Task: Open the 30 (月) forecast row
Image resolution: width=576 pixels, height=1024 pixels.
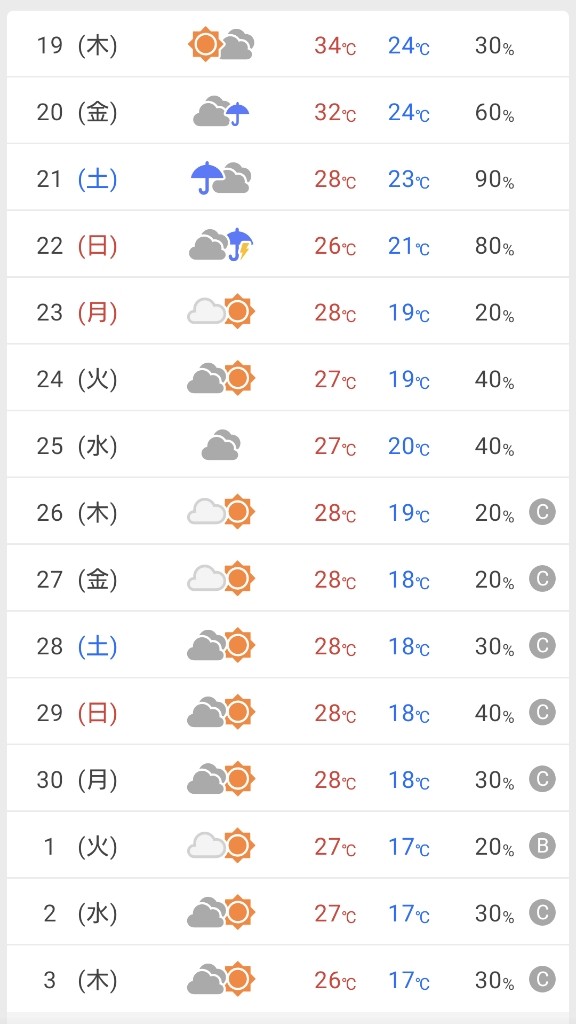Action: point(288,779)
